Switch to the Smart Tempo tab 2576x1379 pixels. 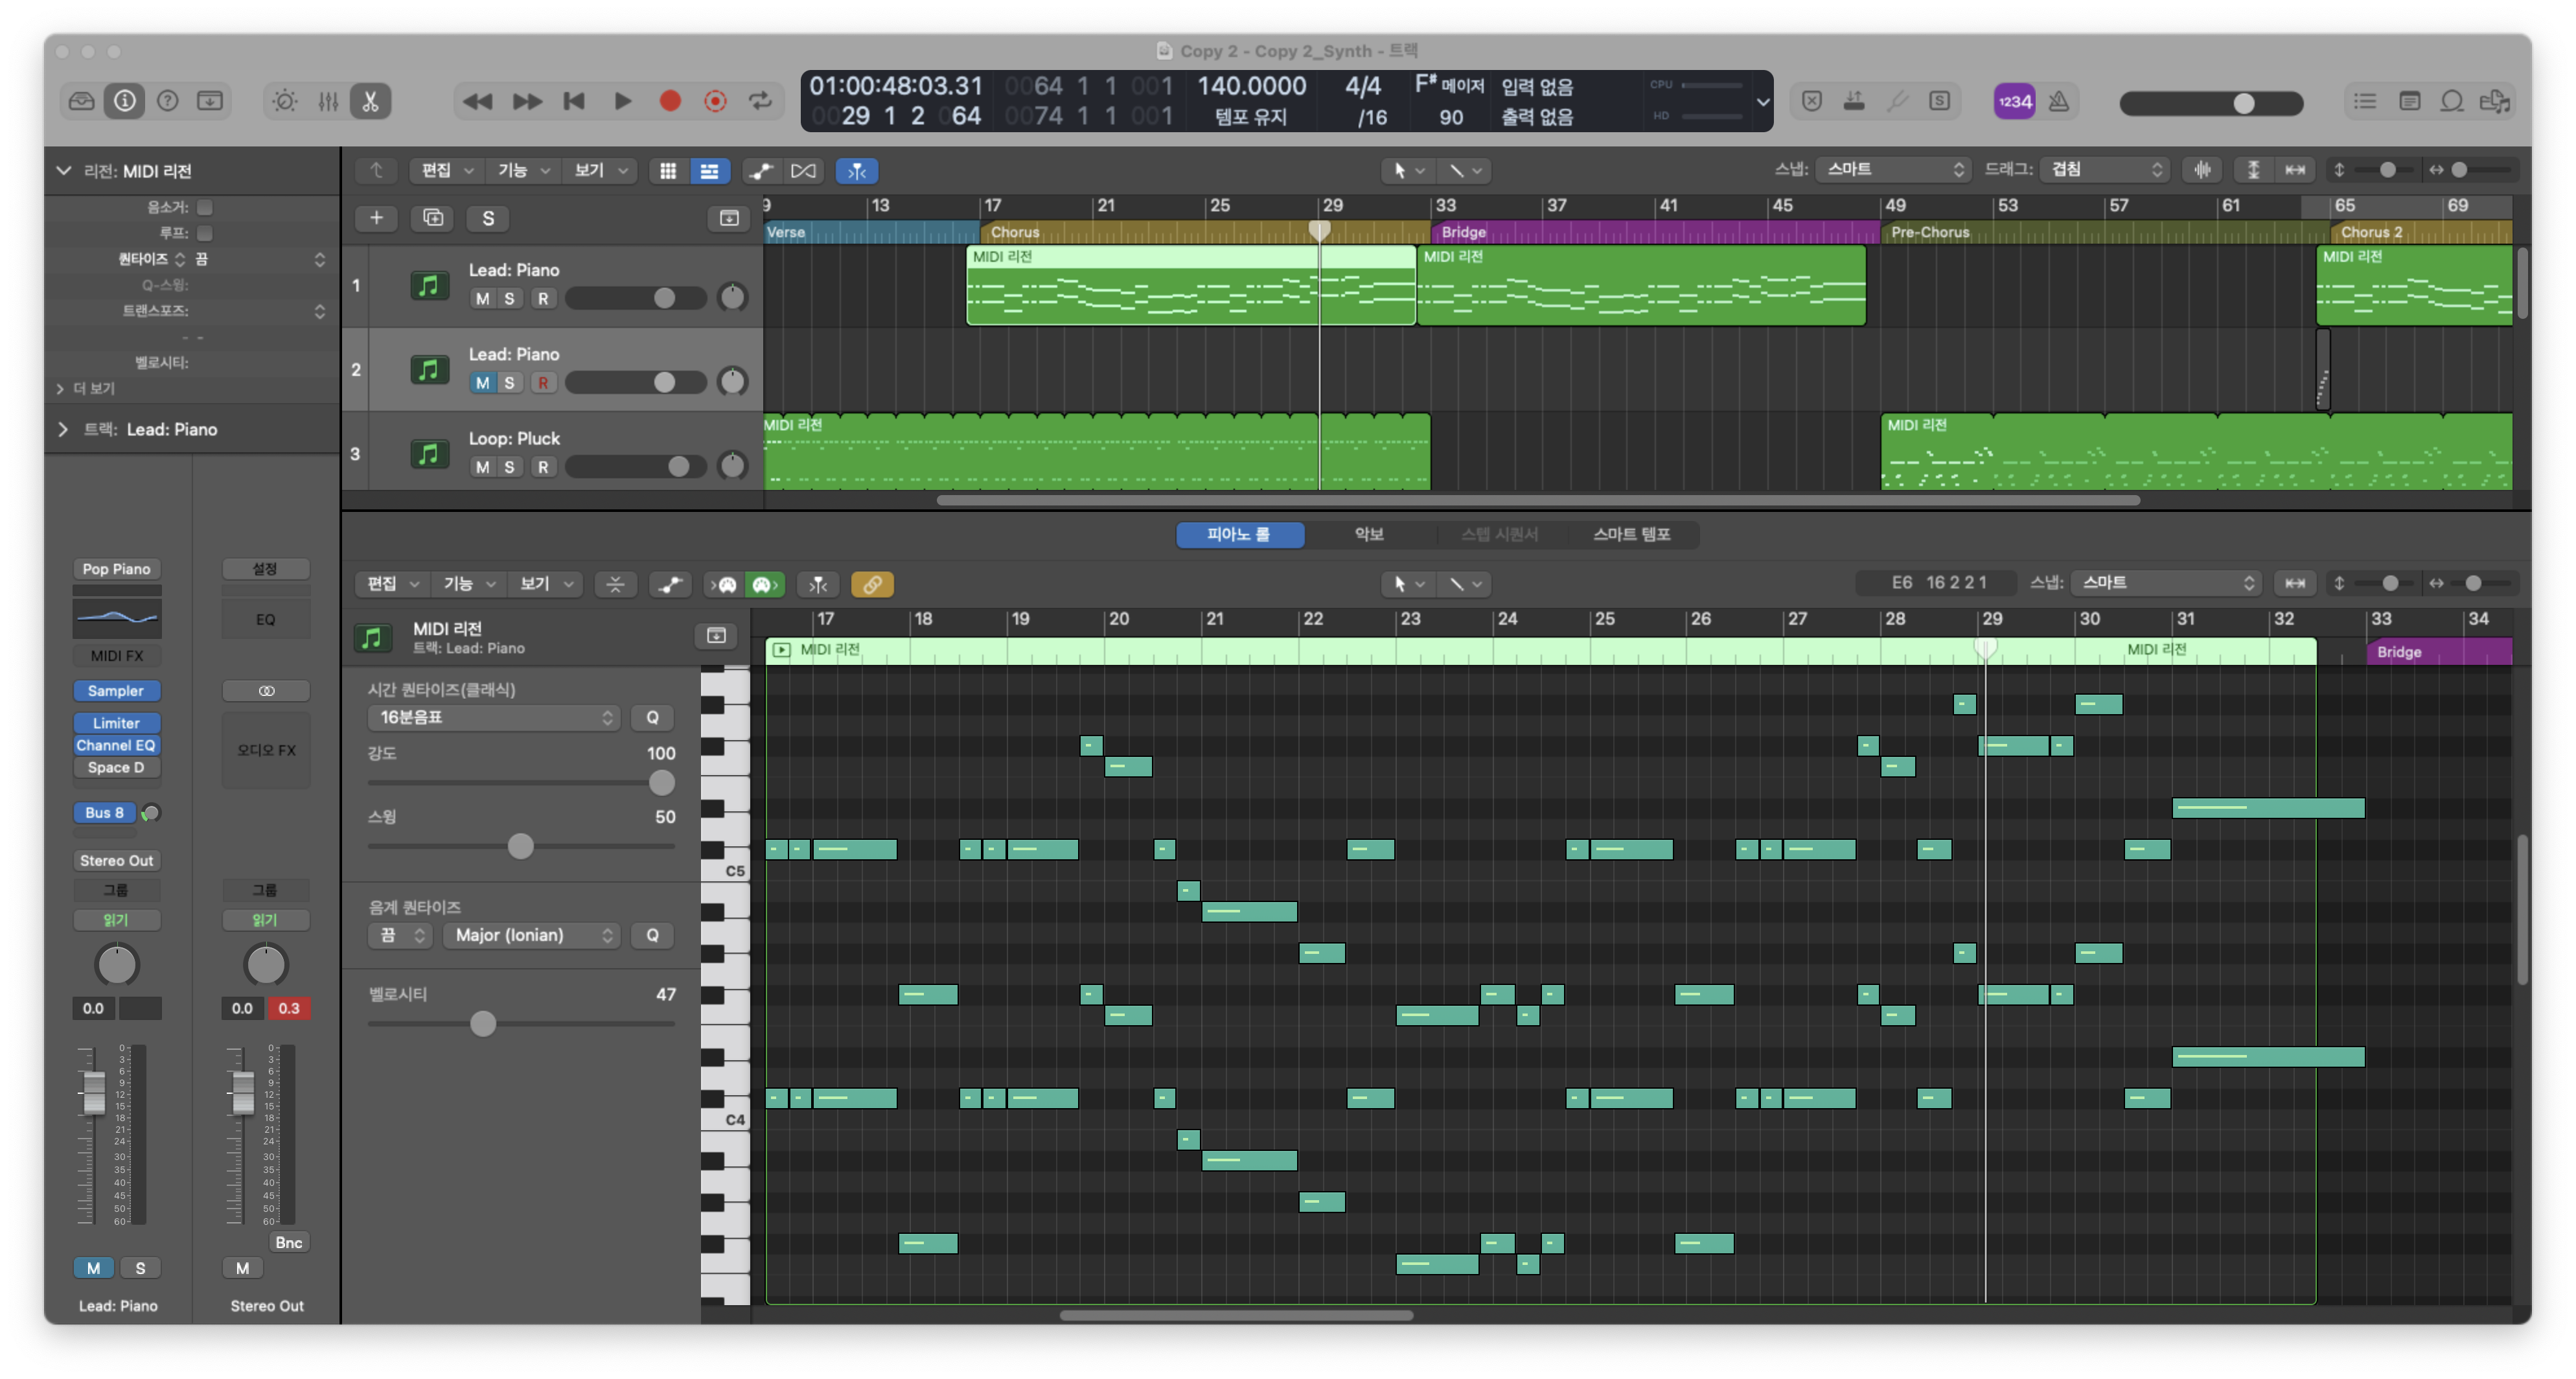click(1631, 534)
